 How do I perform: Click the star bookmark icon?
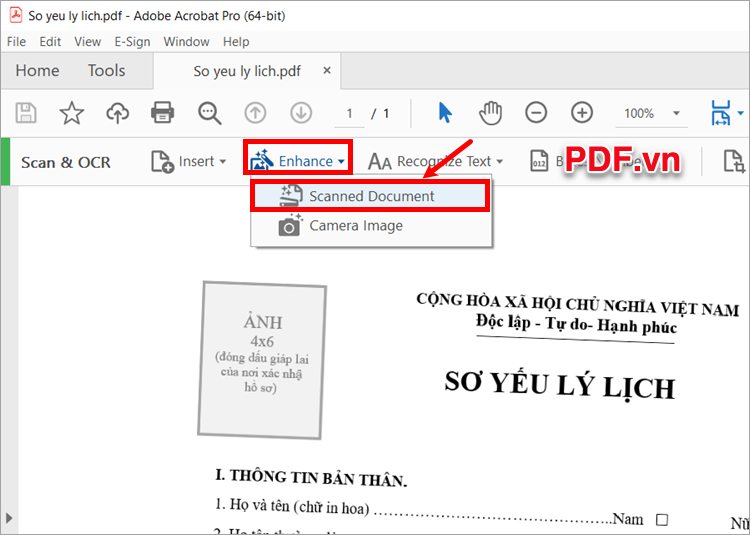[x=72, y=113]
